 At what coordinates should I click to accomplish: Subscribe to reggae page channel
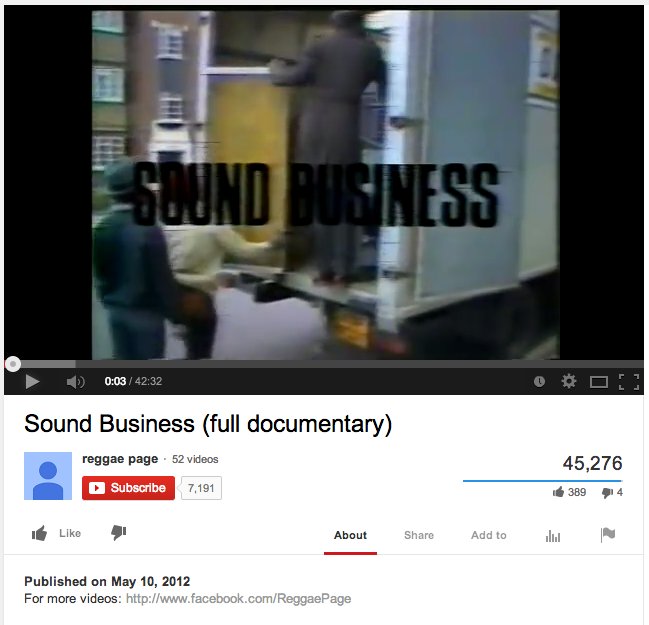pos(128,488)
